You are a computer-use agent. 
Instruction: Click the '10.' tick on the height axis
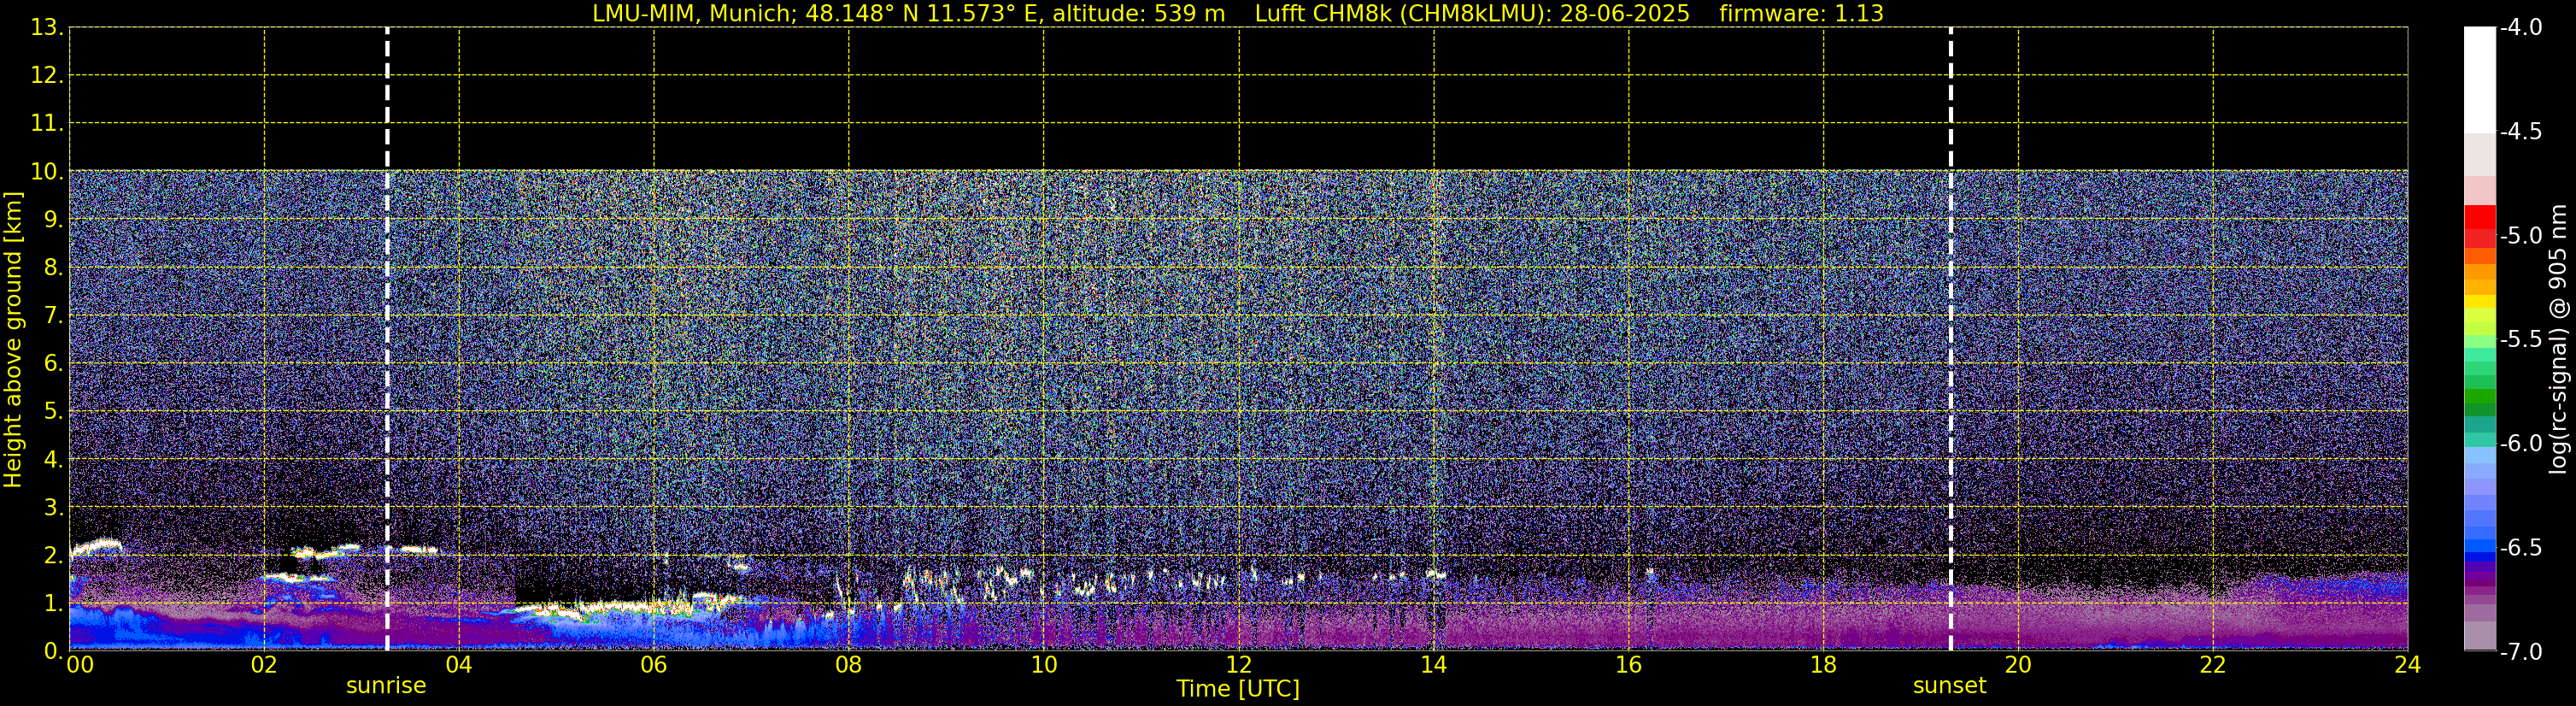click(47, 172)
